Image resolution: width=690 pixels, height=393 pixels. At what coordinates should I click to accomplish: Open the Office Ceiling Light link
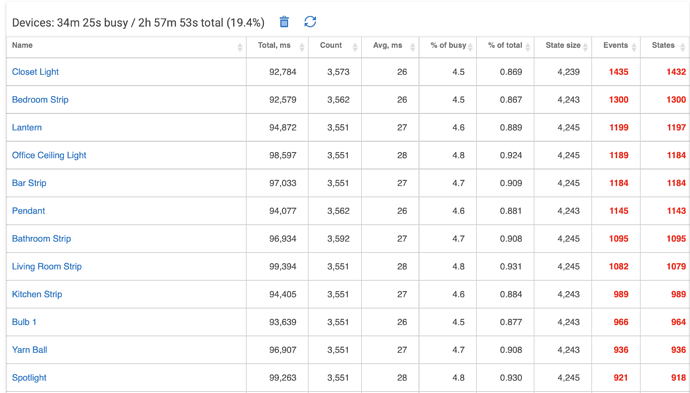pyautogui.click(x=49, y=155)
